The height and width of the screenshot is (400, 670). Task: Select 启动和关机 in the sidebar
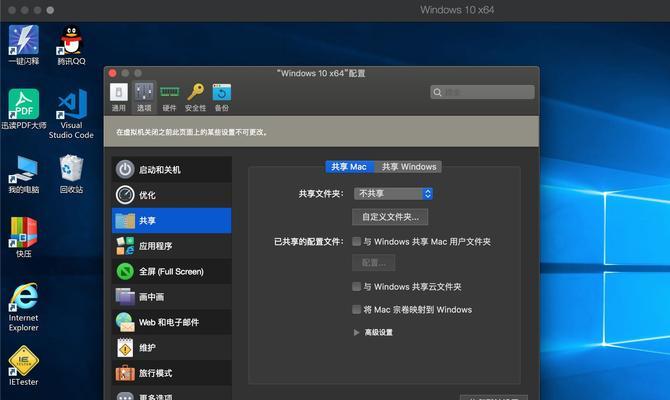pyautogui.click(x=172, y=170)
